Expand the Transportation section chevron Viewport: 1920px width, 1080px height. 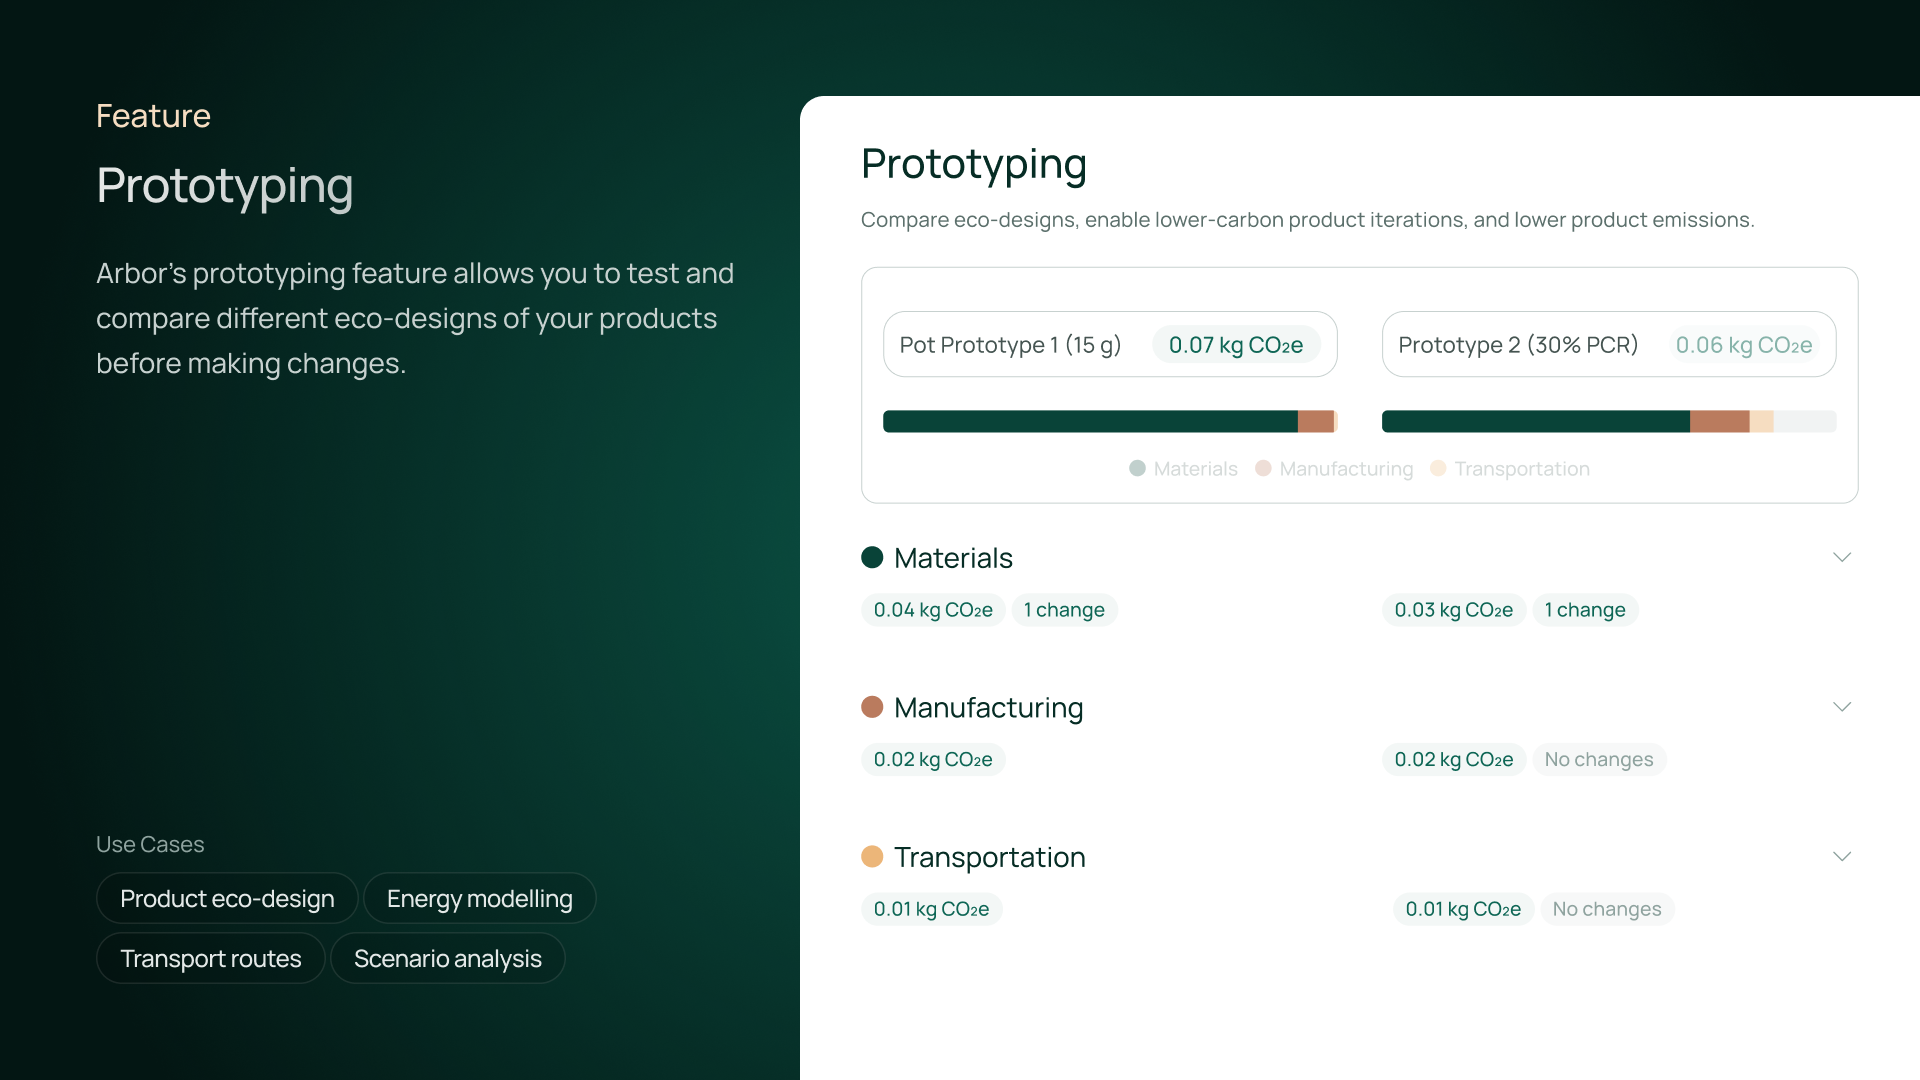1842,857
